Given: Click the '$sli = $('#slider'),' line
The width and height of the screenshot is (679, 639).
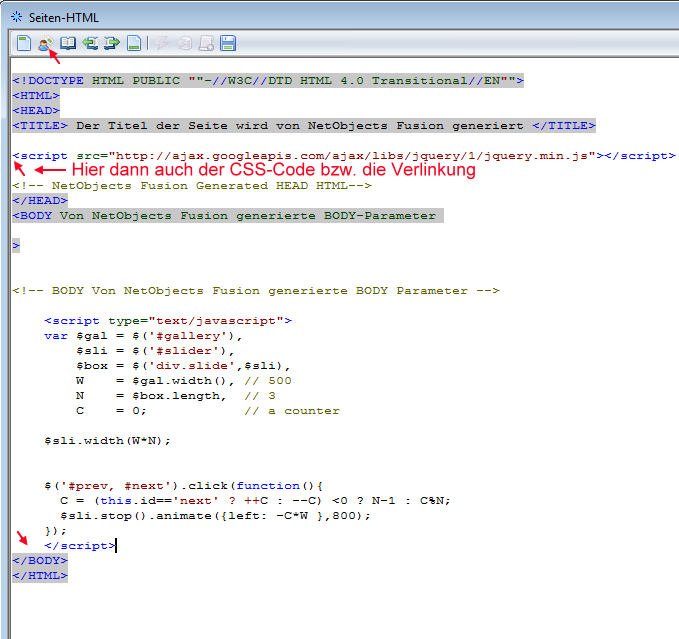Looking at the screenshot, I should 155,351.
